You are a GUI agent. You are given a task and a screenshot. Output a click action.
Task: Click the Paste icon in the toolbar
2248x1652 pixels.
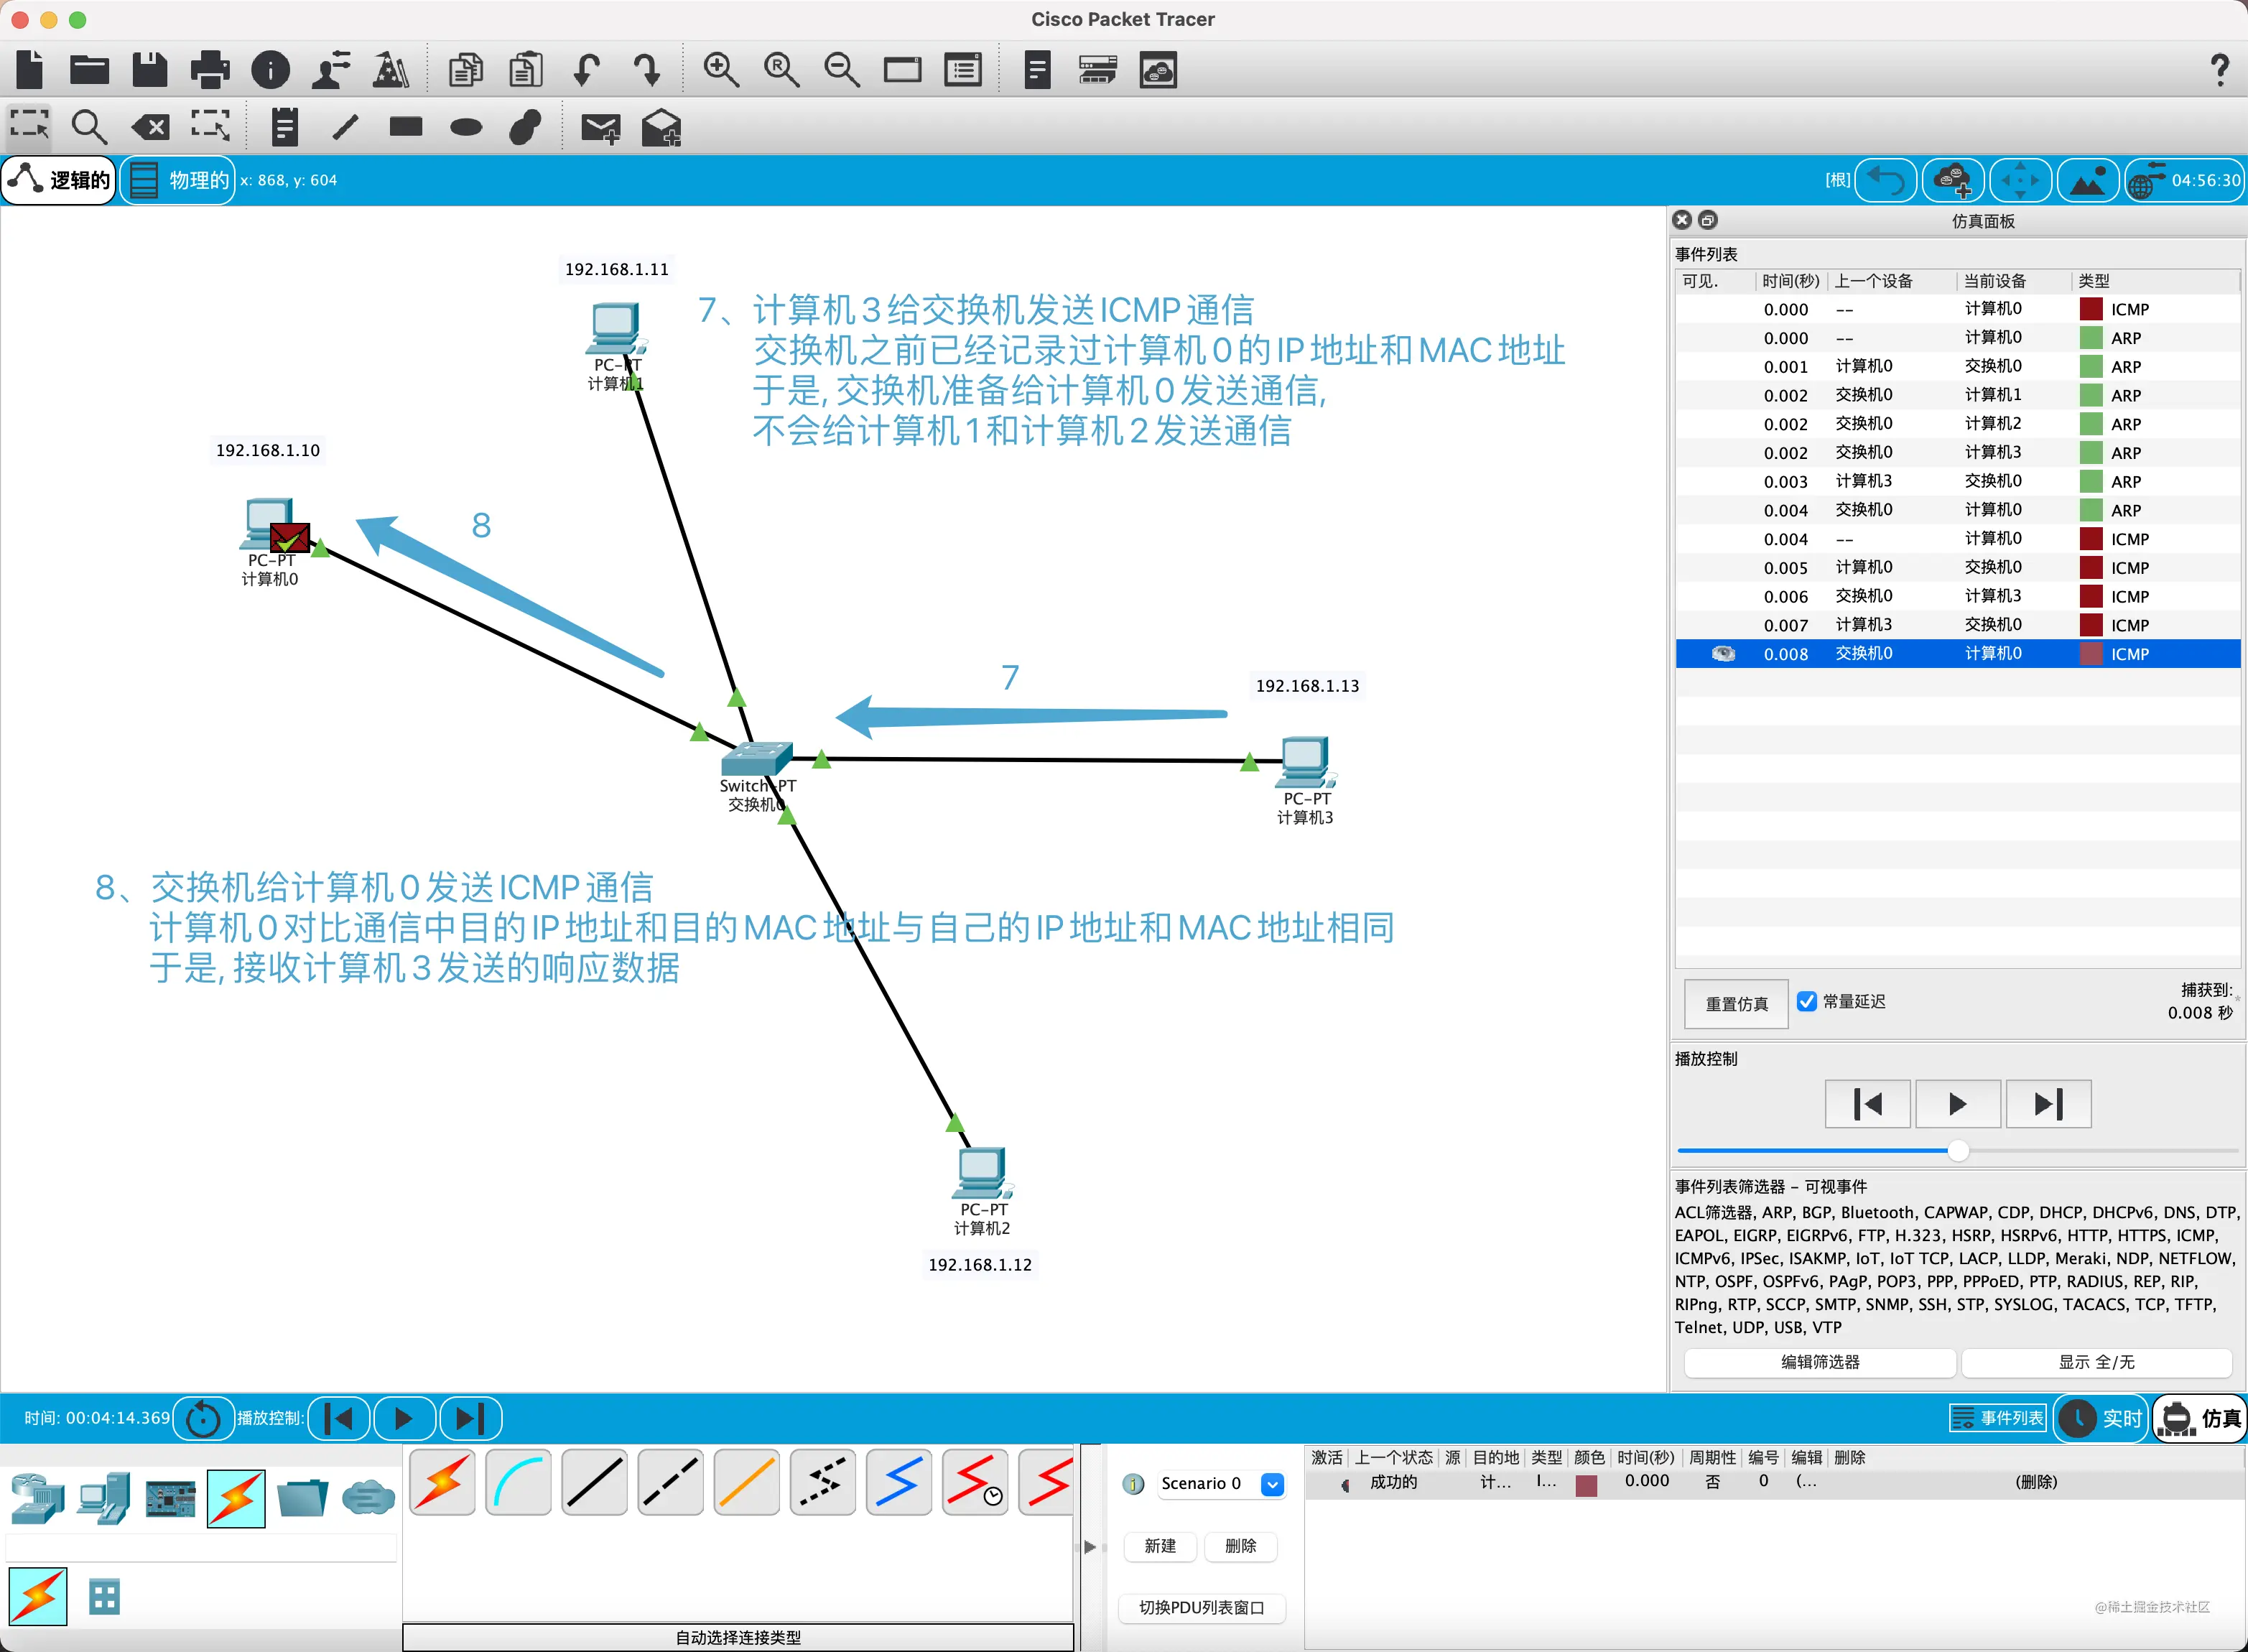click(526, 69)
